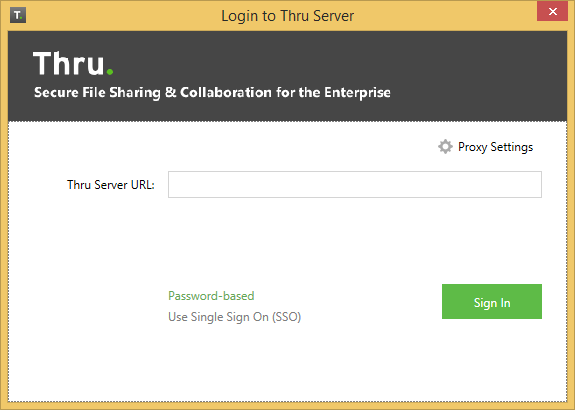Screen dimensions: 575x410
Task: Click the letter T of the Thru logo
Action: coord(44,63)
